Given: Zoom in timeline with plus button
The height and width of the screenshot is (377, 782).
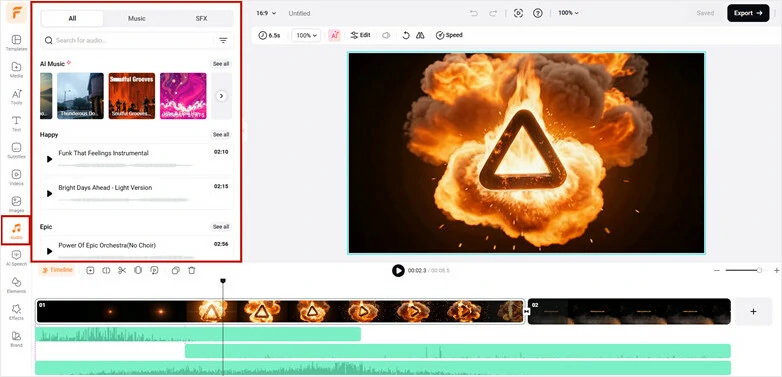Looking at the screenshot, I should (777, 270).
